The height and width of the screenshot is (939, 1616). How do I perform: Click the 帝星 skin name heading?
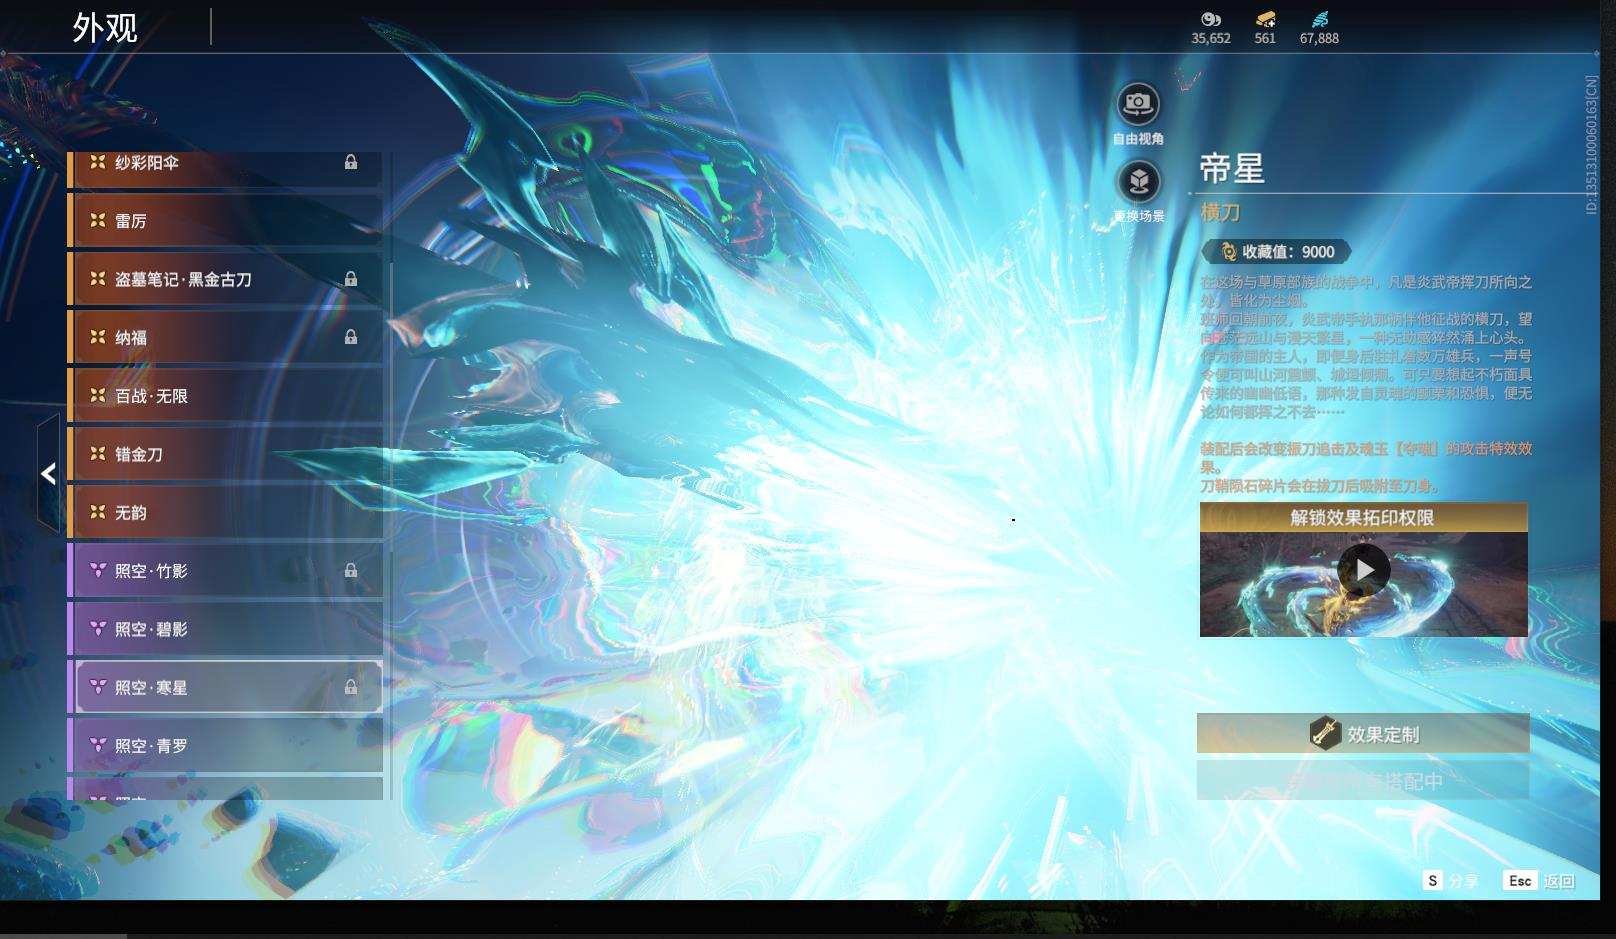[x=1232, y=168]
